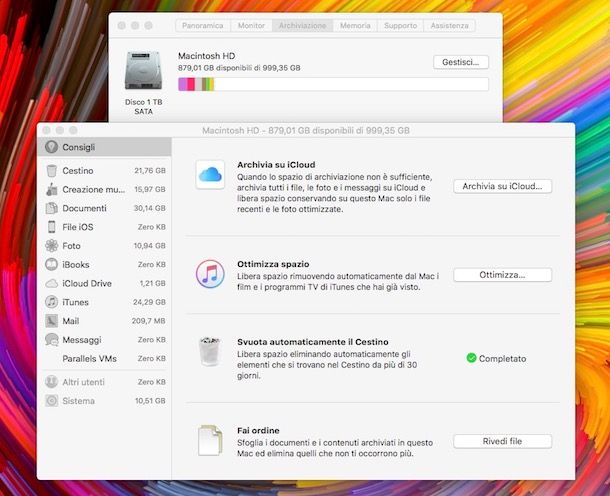The height and width of the screenshot is (496, 610).
Task: Click the Rivedi file button
Action: point(502,442)
